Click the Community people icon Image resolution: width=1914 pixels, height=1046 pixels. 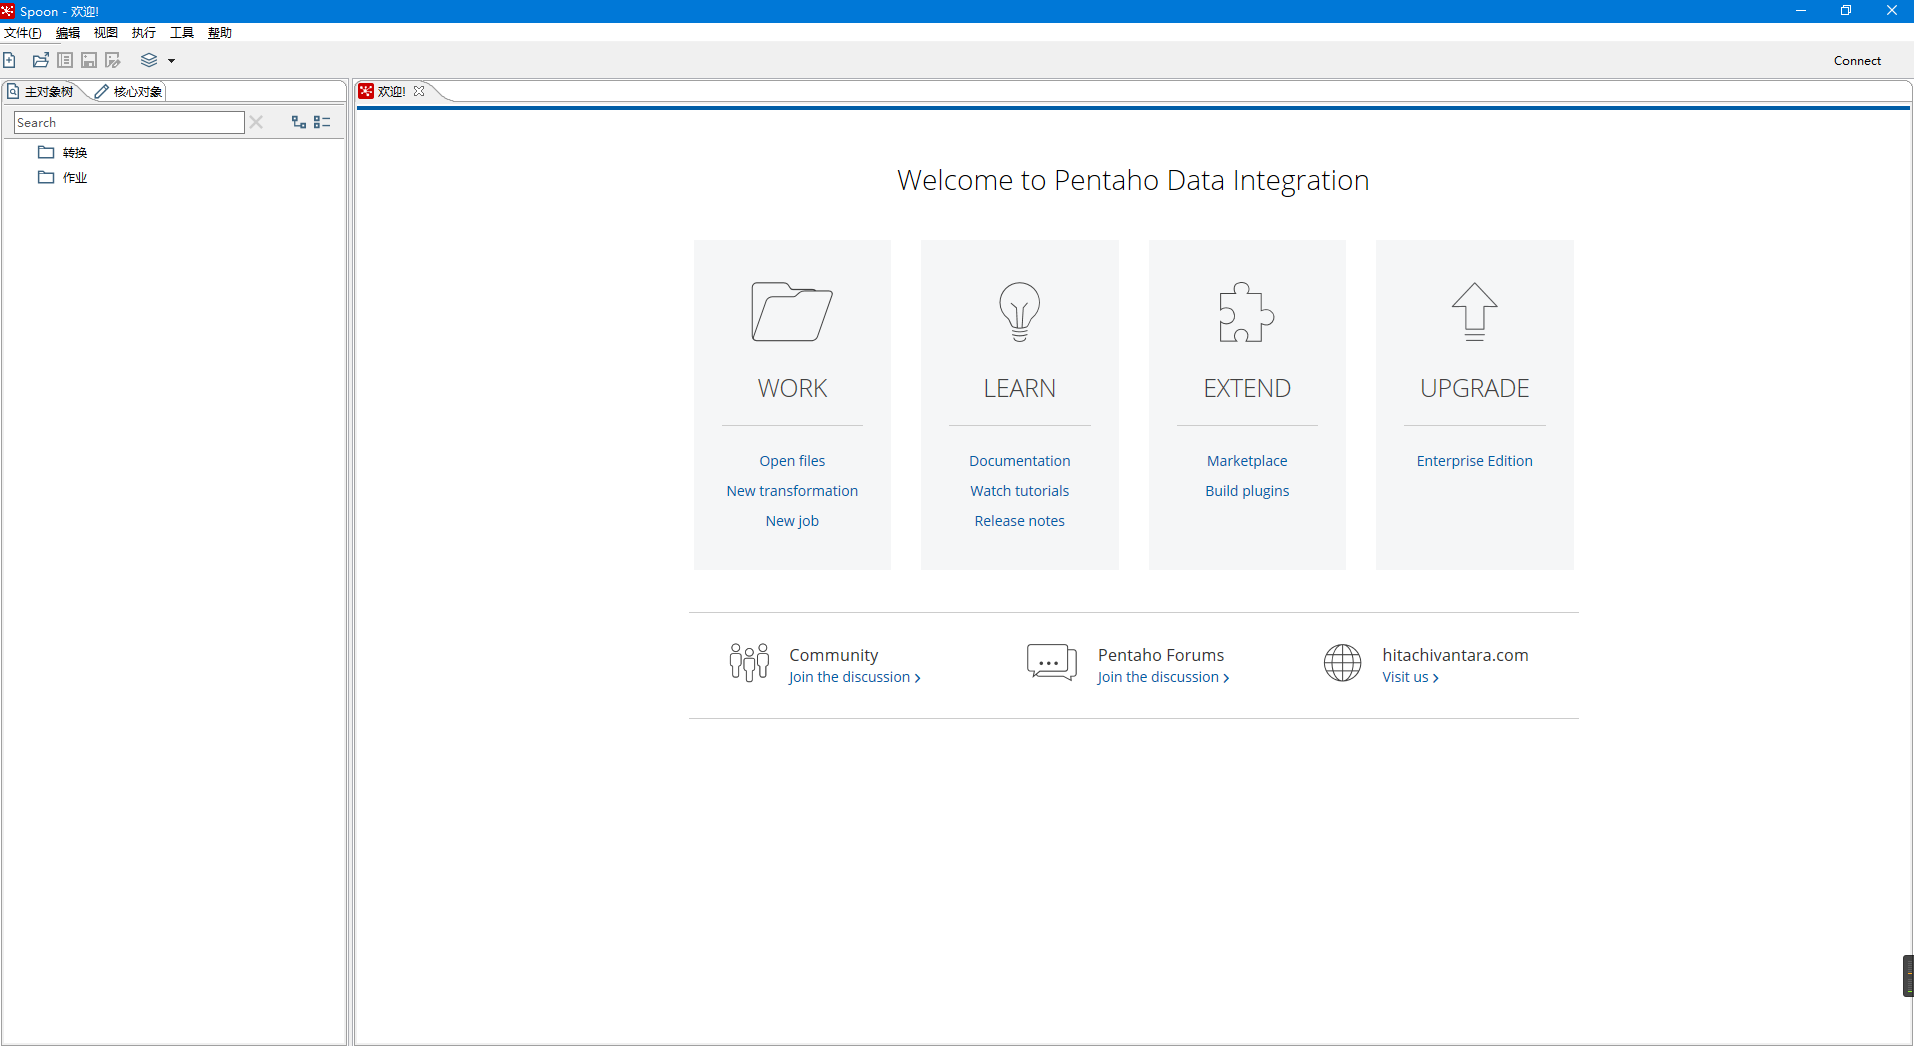point(749,662)
